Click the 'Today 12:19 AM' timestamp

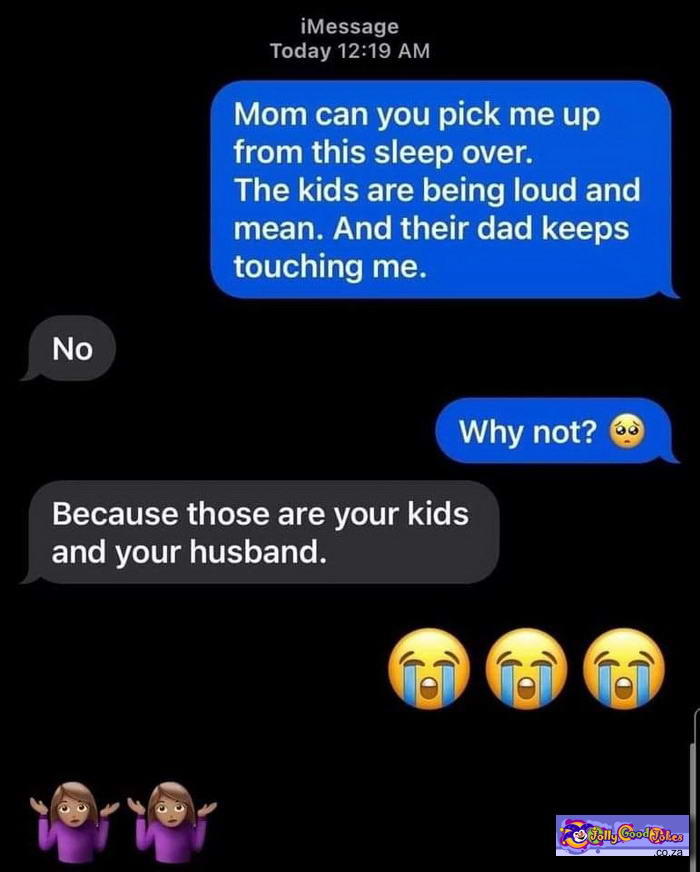click(350, 51)
